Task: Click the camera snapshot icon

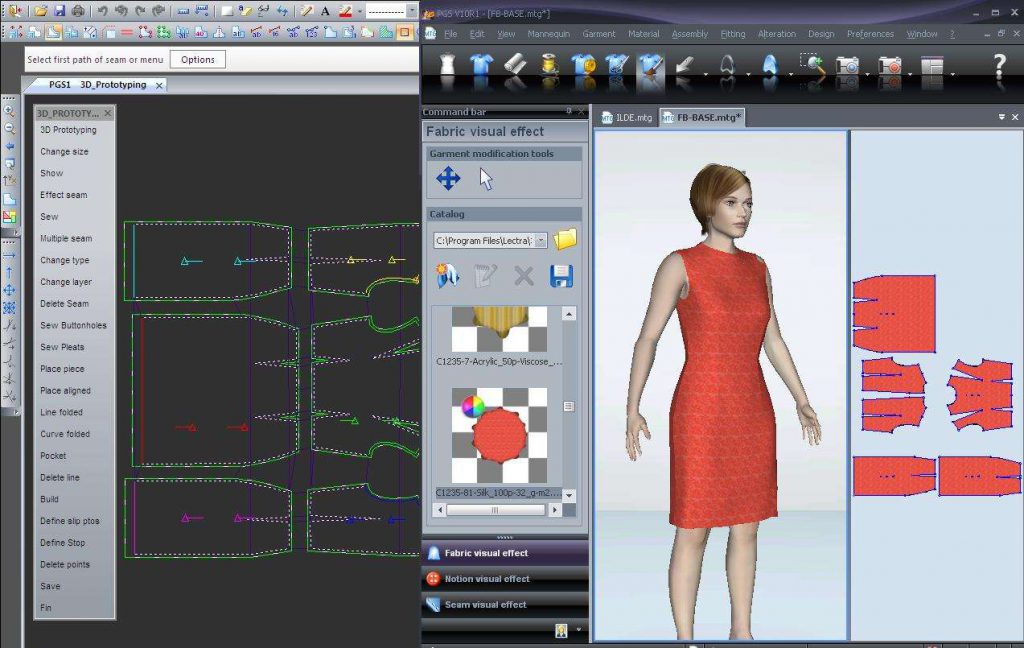Action: pyautogui.click(x=847, y=67)
